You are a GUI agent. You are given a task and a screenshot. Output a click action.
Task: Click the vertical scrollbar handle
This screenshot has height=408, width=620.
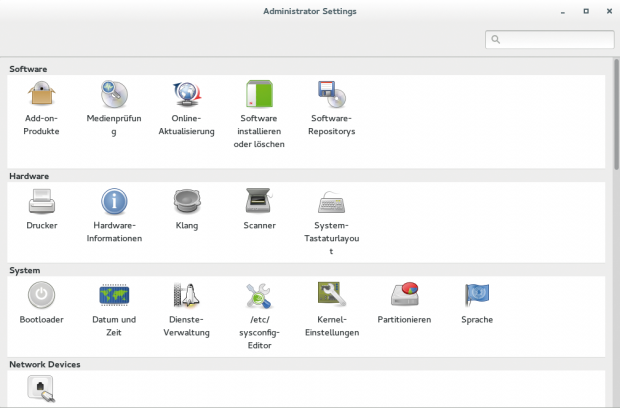616,115
